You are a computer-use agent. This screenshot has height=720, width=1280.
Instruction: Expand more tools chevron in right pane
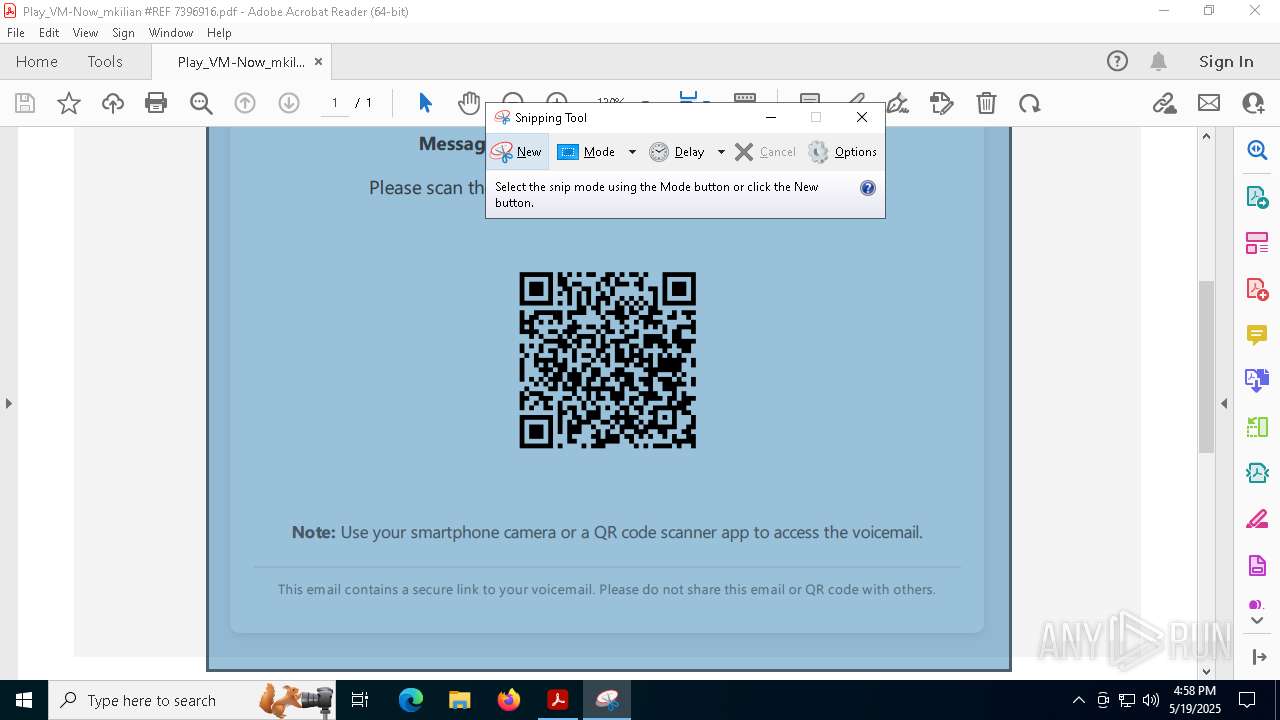(x=1257, y=621)
